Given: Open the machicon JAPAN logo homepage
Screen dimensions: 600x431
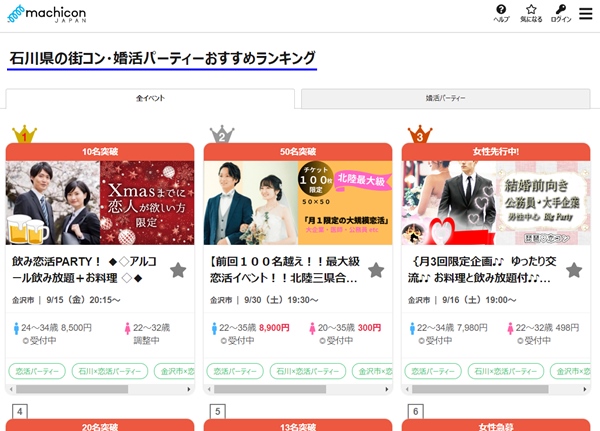Looking at the screenshot, I should point(47,14).
